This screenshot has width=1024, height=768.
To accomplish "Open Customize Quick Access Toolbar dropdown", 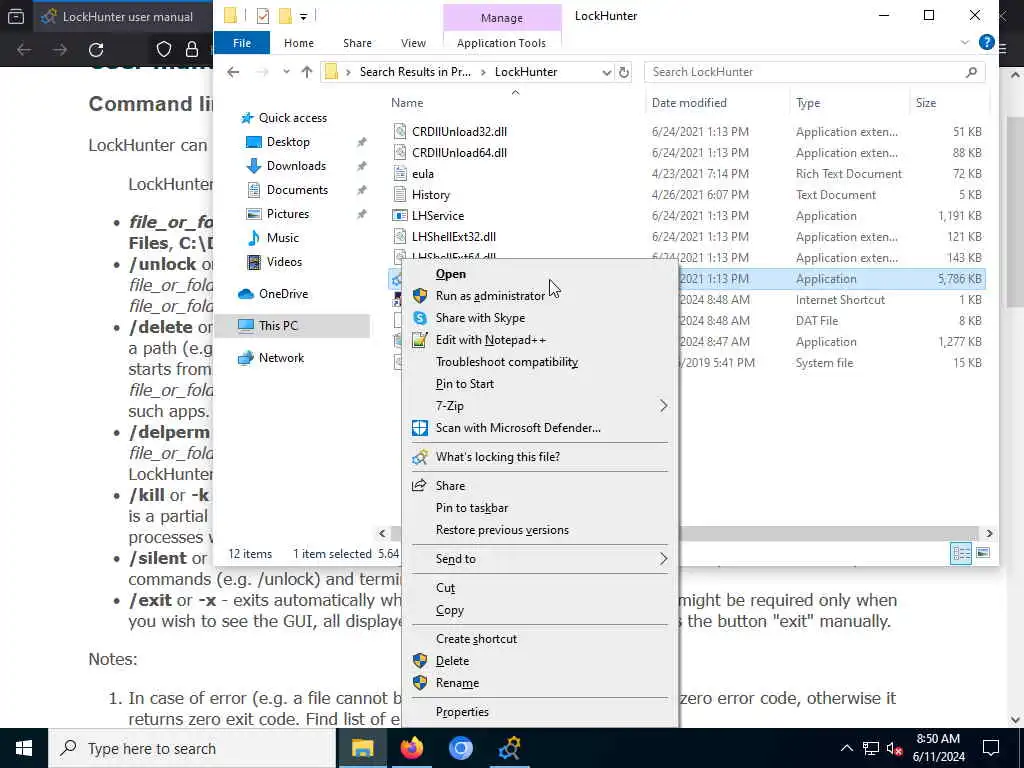I will tap(304, 16).
